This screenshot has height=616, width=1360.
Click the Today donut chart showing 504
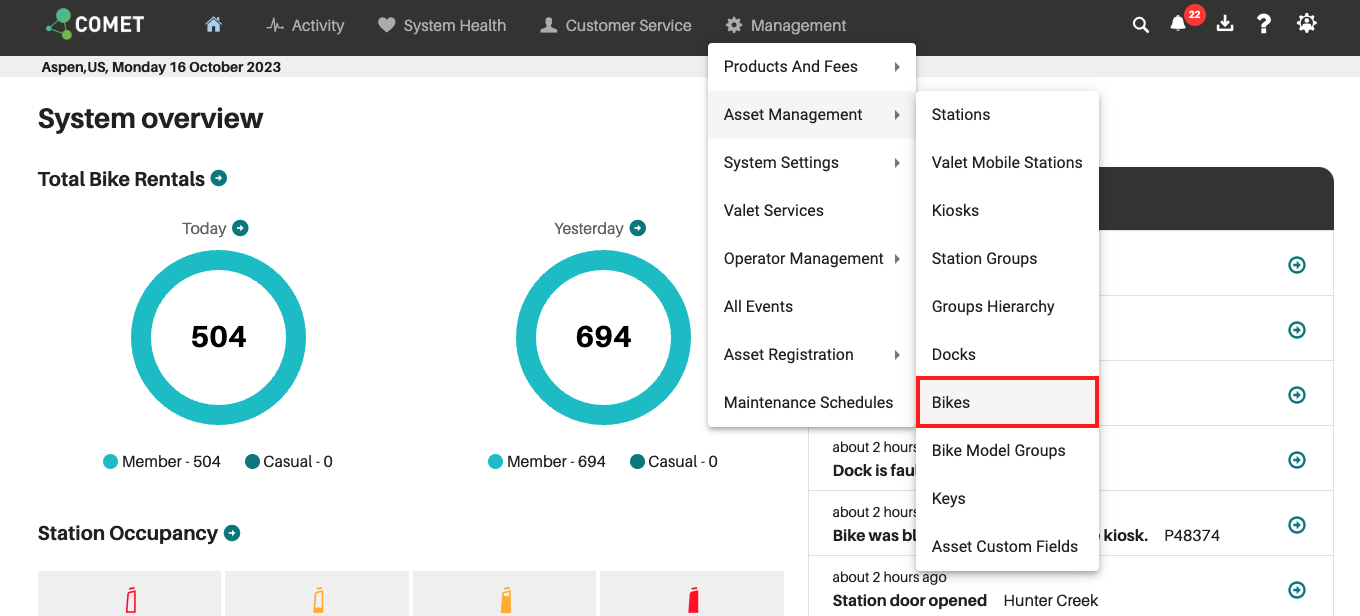218,337
